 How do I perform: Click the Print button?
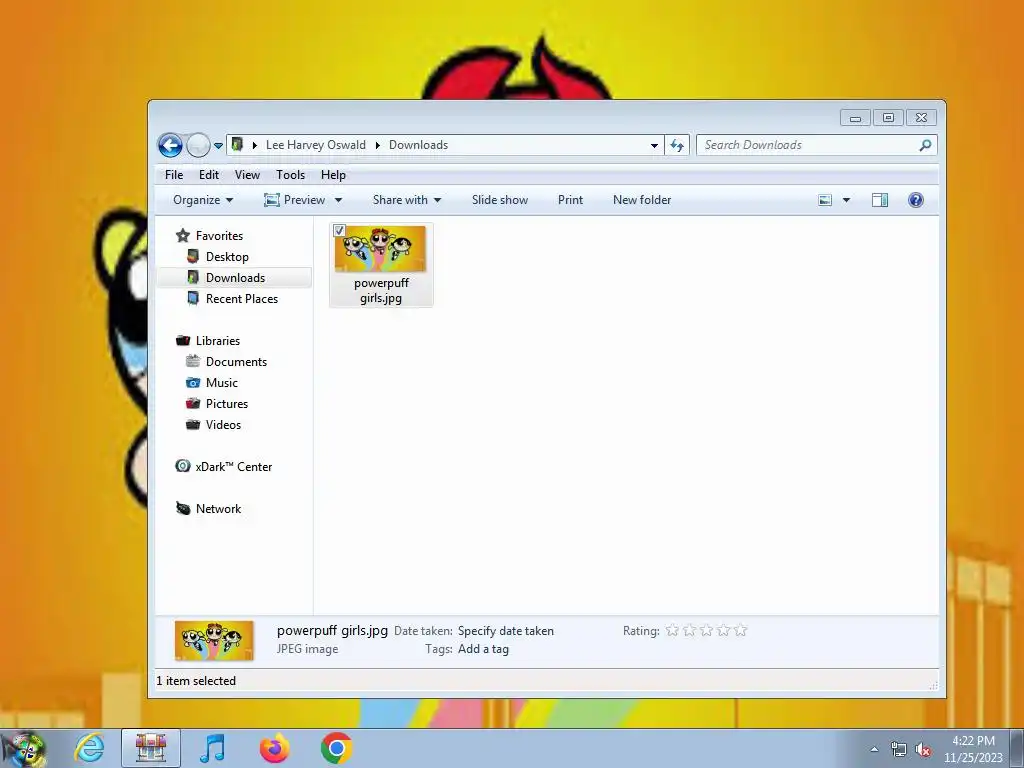pos(570,200)
